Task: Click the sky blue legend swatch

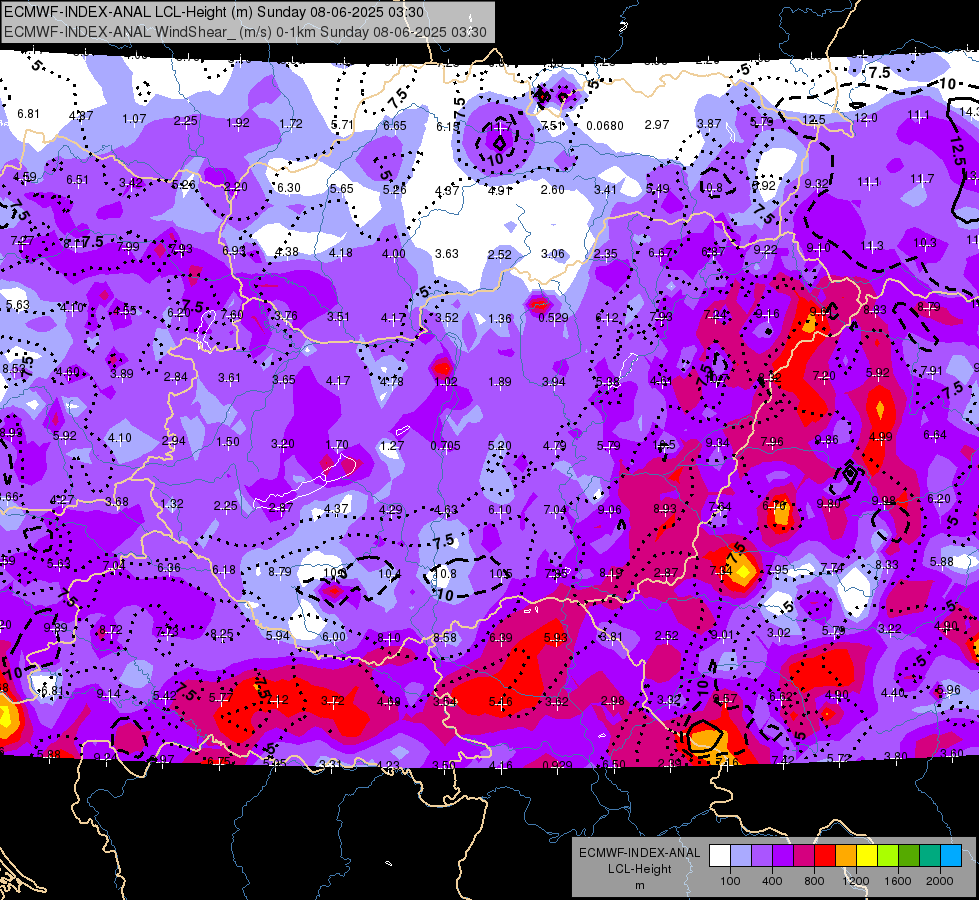Action: pyautogui.click(x=951, y=856)
